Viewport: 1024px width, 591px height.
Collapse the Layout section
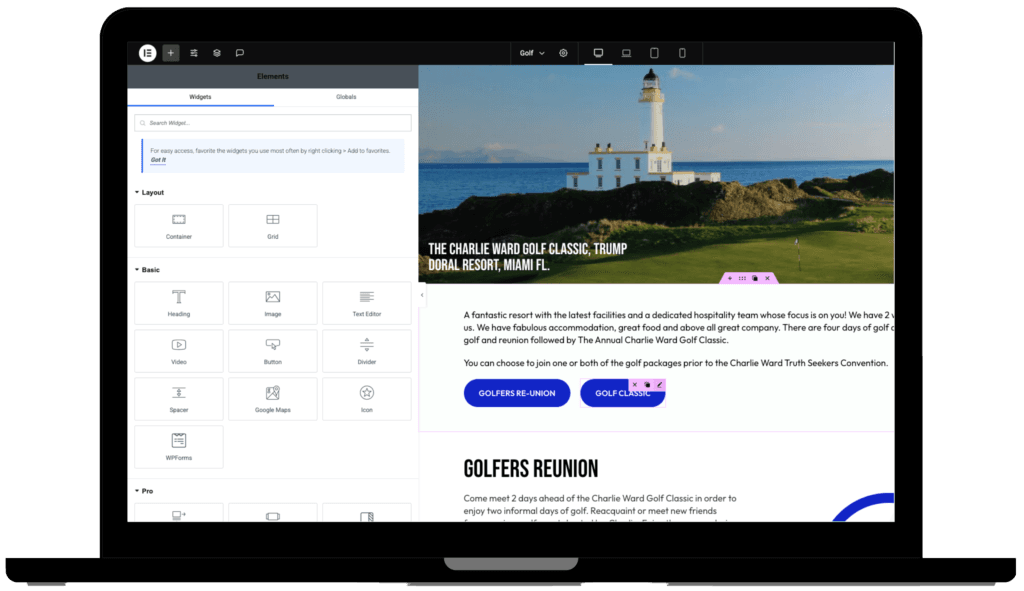pos(150,193)
